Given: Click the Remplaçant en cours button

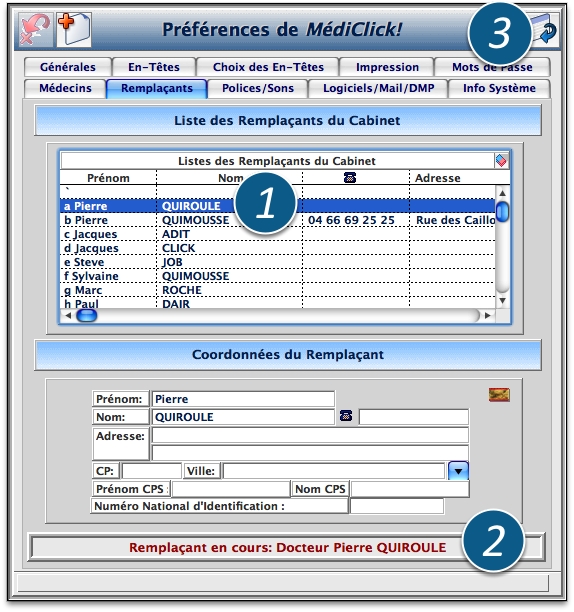Looking at the screenshot, I should pos(287,547).
